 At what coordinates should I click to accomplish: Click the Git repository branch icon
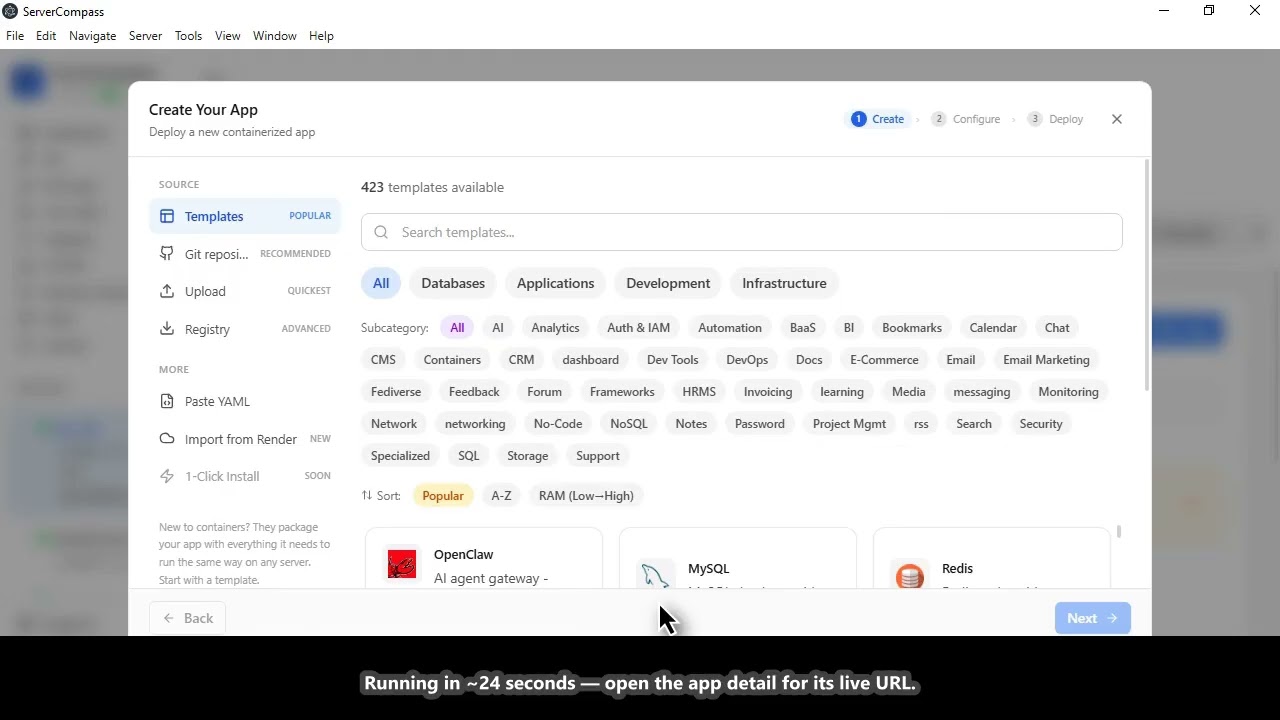(x=167, y=254)
